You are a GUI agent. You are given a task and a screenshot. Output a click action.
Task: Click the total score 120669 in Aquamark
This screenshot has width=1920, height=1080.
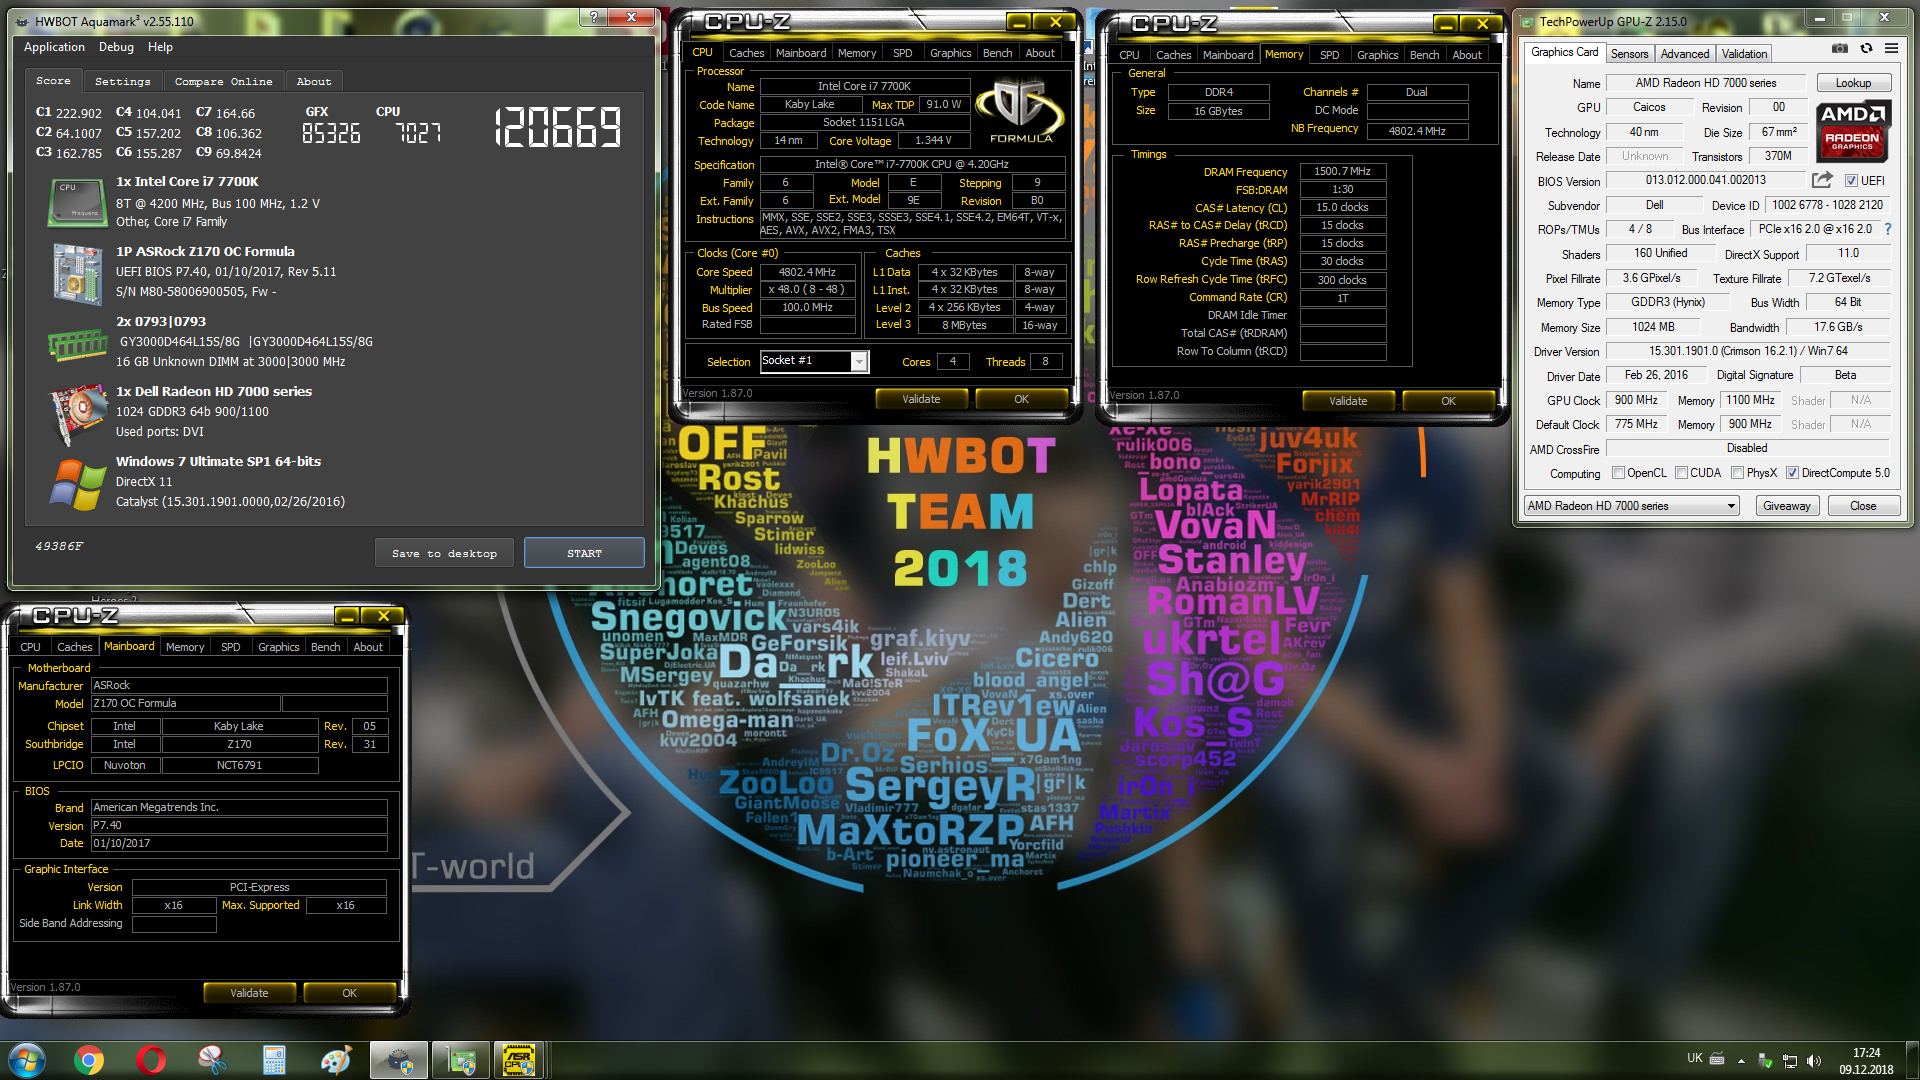[x=558, y=128]
